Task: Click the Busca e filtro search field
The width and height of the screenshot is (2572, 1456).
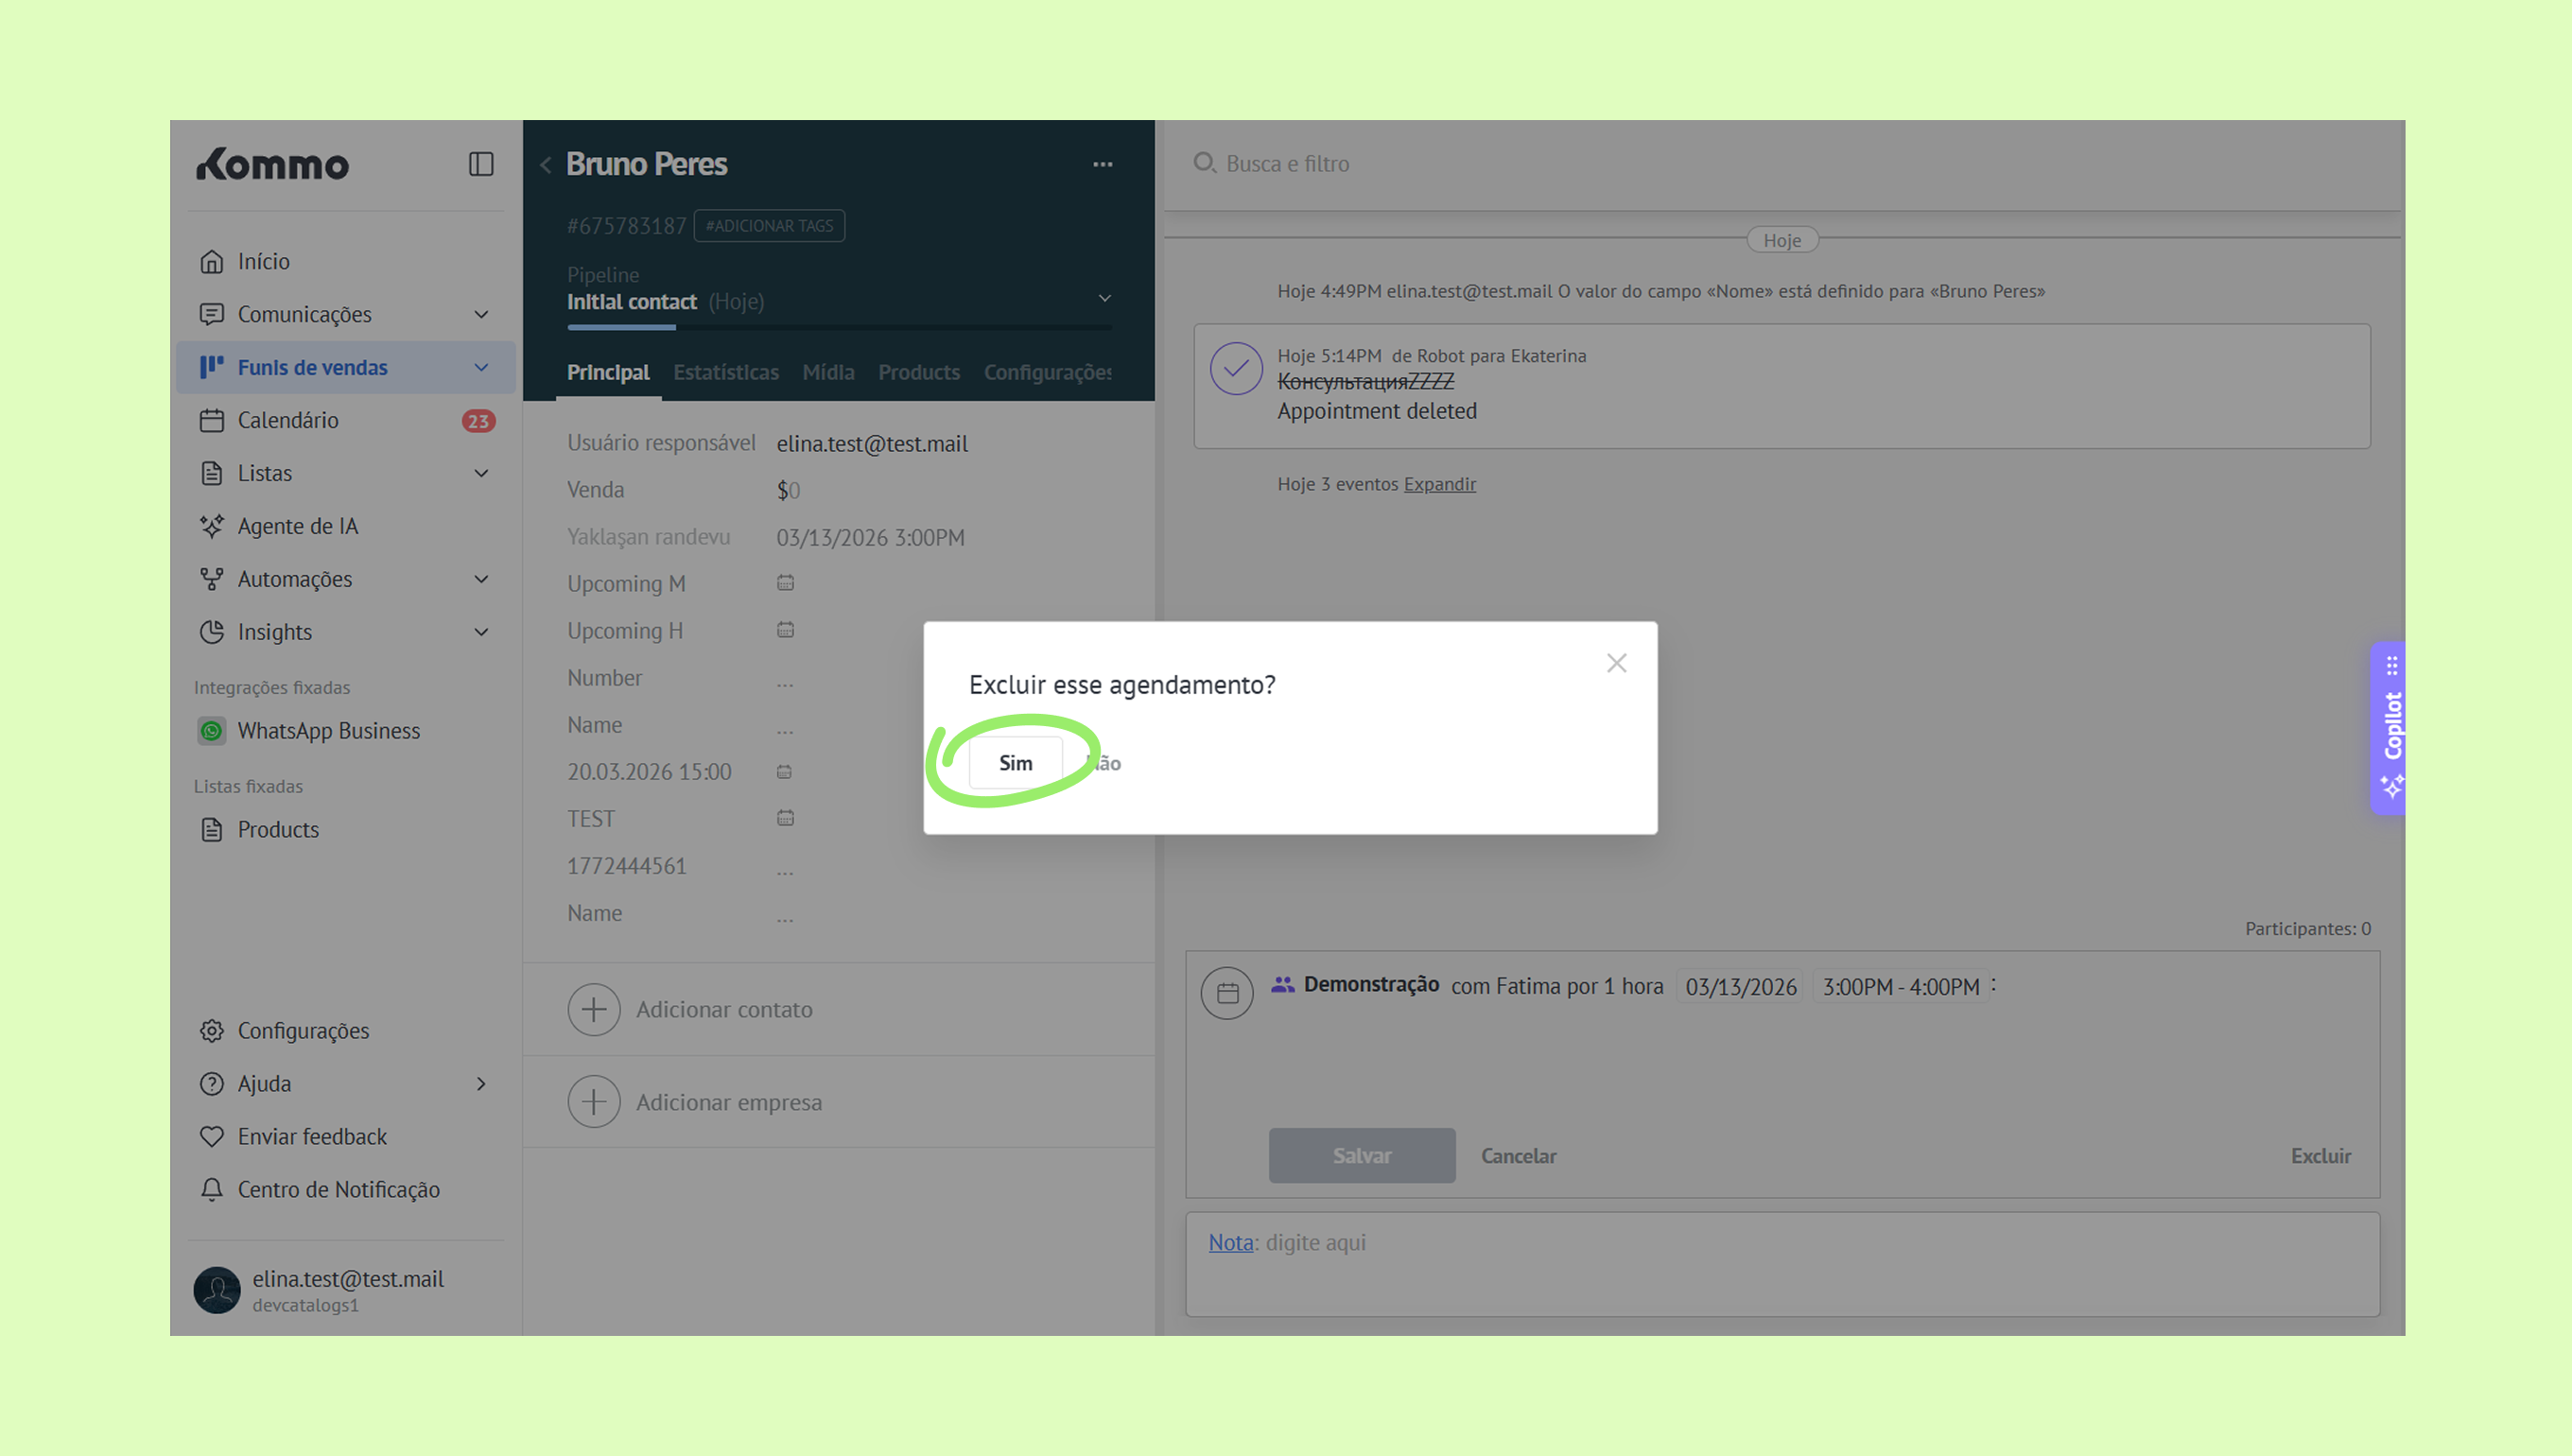Action: [1287, 164]
